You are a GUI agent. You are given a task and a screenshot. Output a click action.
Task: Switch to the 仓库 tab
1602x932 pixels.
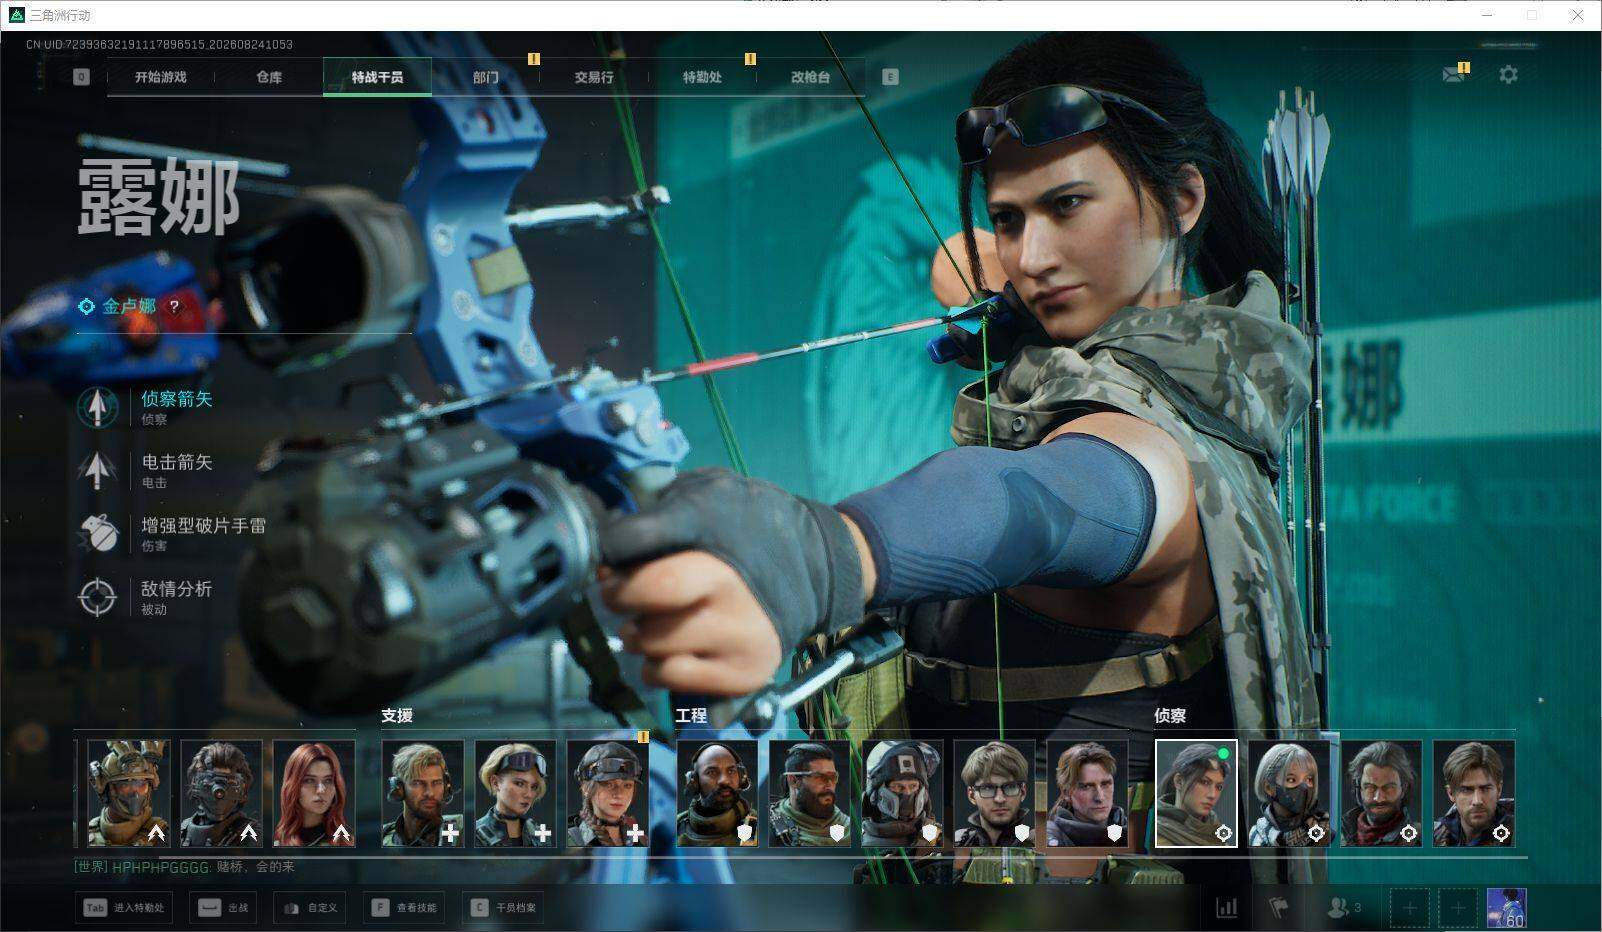[269, 77]
